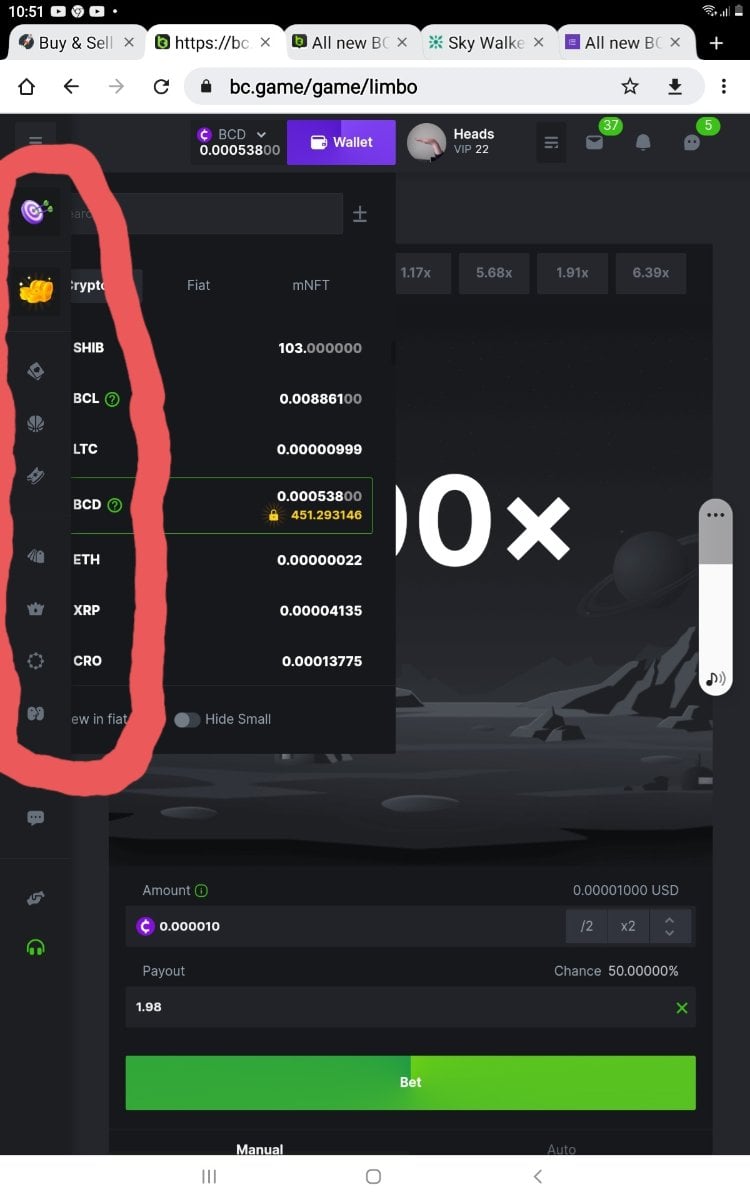Select the SHIB currency row
Viewport: 750px width, 1200px height.
pos(218,348)
